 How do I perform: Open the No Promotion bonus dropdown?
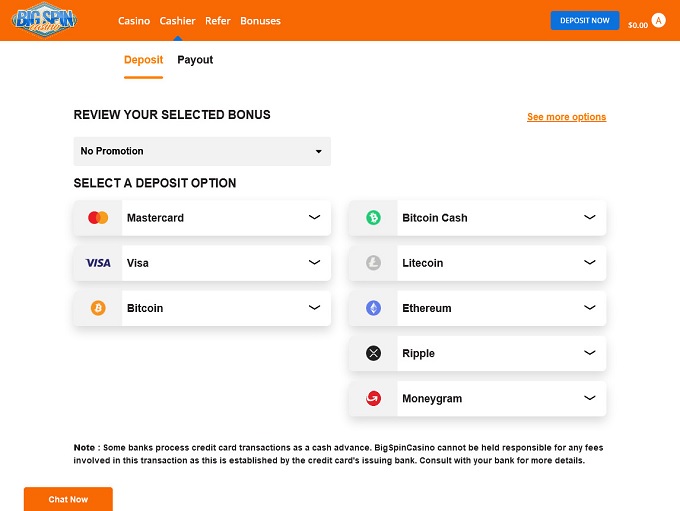tap(202, 151)
